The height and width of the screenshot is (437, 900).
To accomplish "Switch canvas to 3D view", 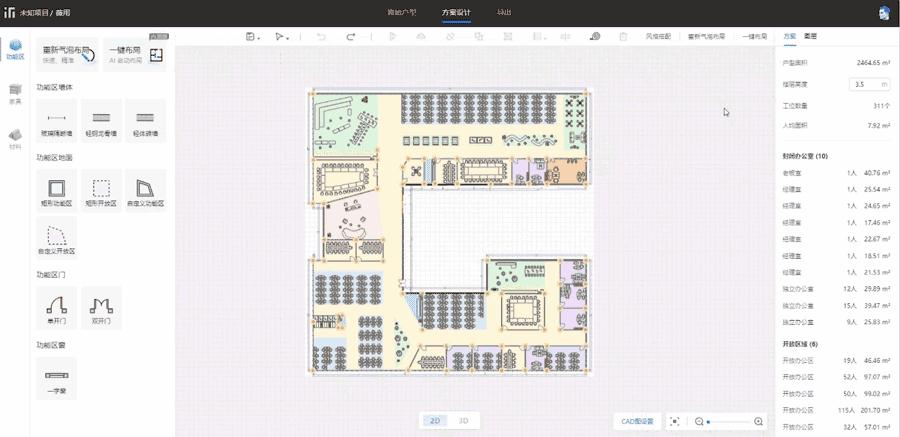I will pyautogui.click(x=464, y=421).
